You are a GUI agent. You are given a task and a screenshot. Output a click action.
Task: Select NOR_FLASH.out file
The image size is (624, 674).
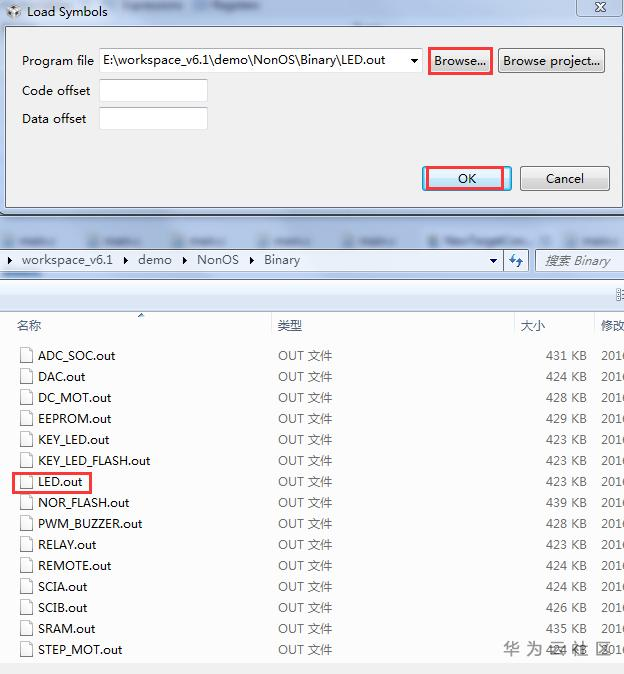(x=83, y=503)
